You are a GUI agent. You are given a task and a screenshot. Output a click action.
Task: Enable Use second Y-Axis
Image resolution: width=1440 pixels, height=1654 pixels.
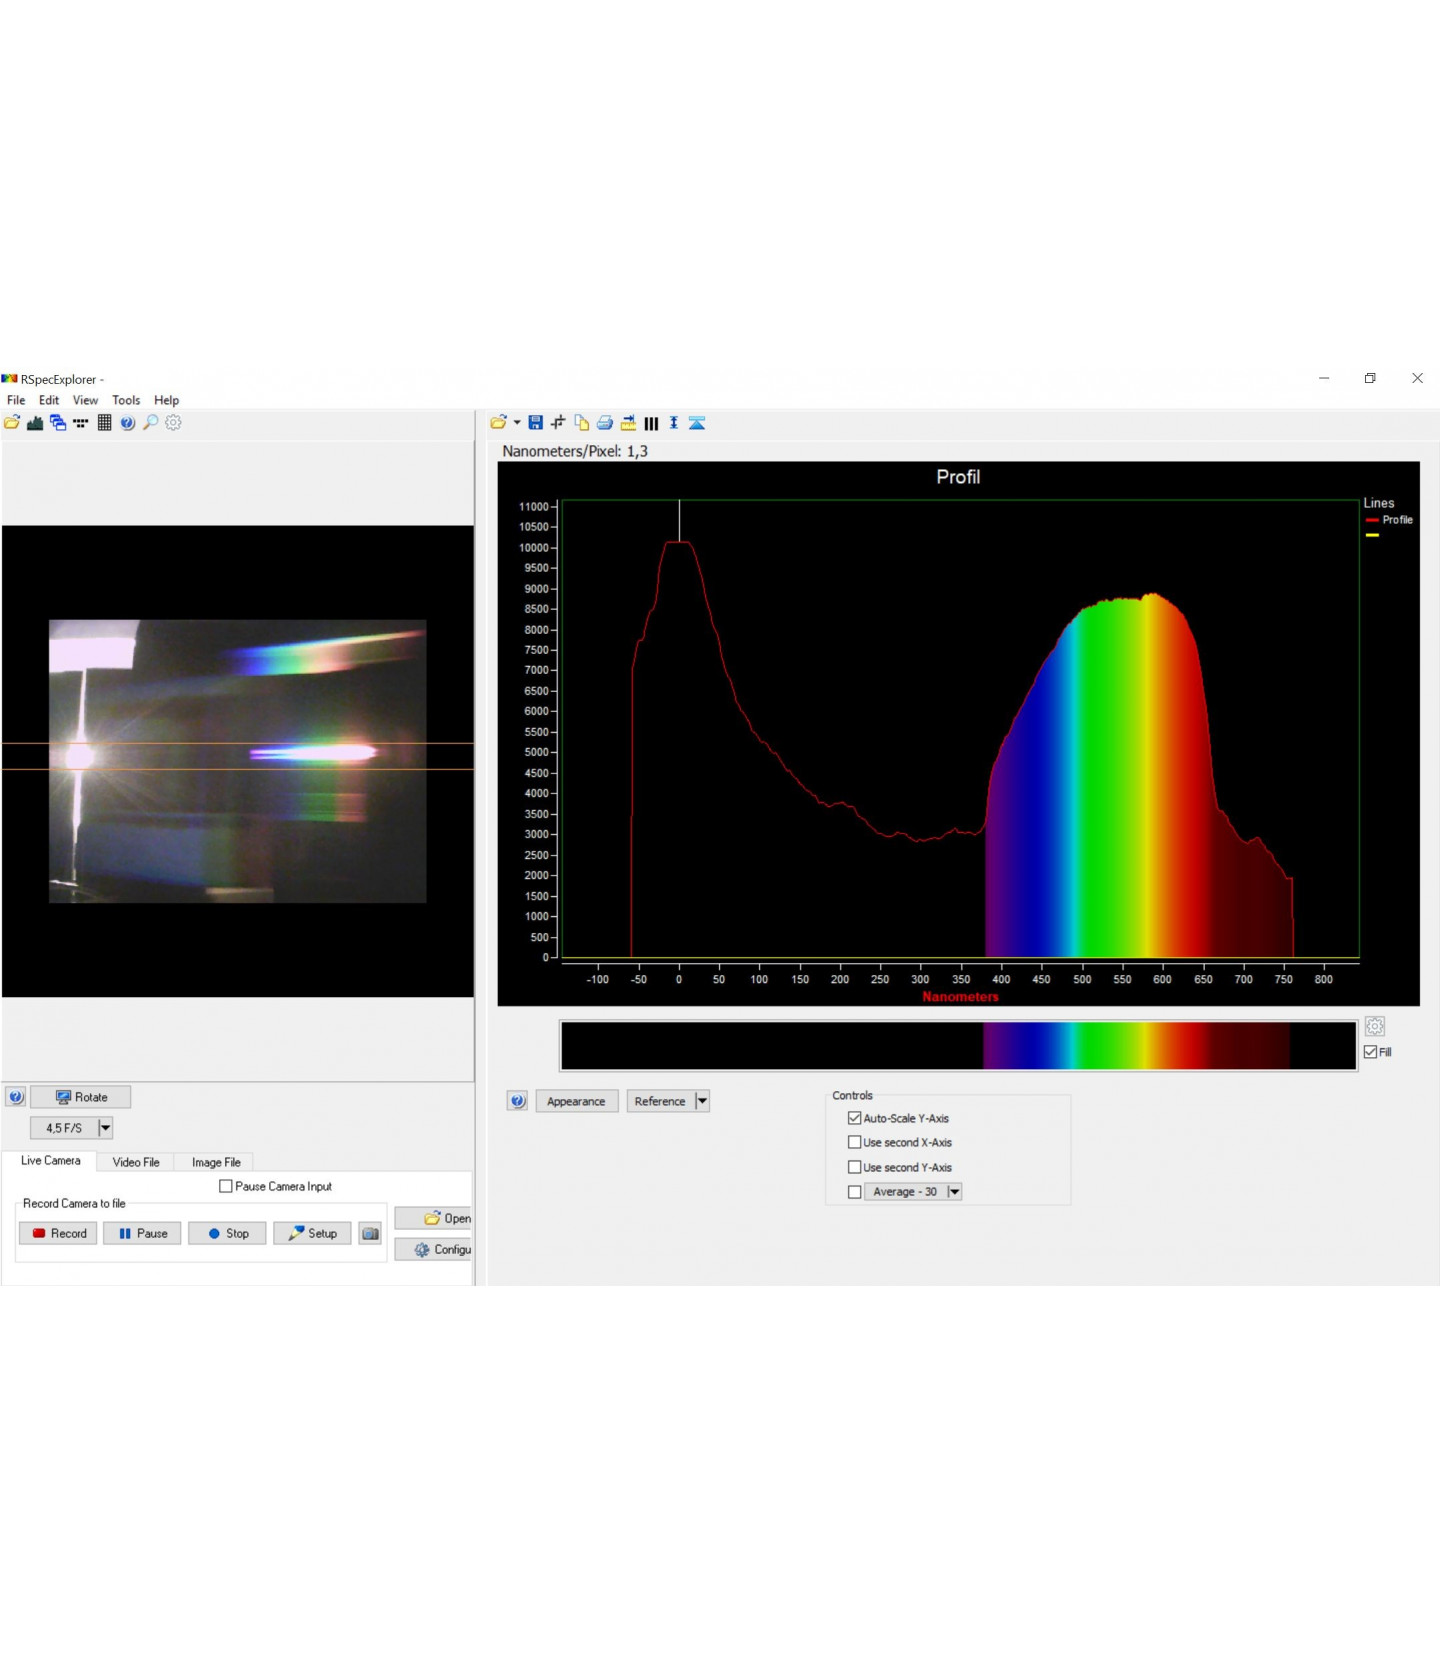tap(854, 1167)
